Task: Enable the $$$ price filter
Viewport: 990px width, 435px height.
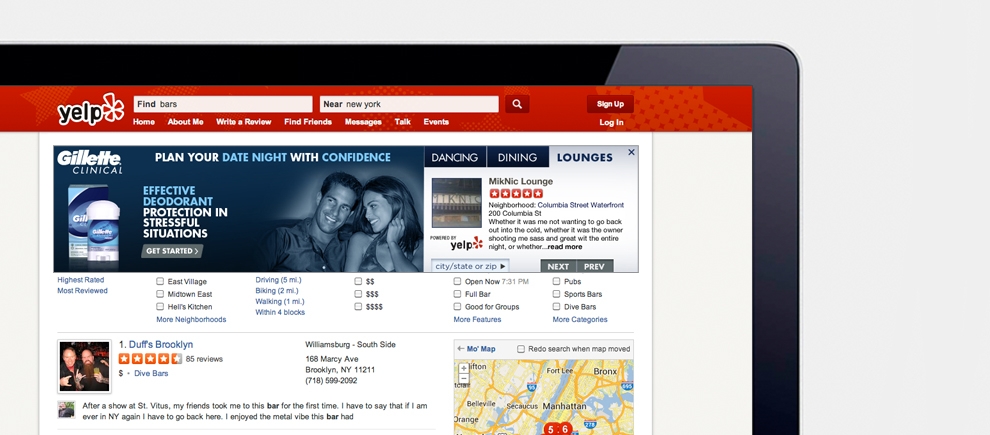Action: point(358,294)
